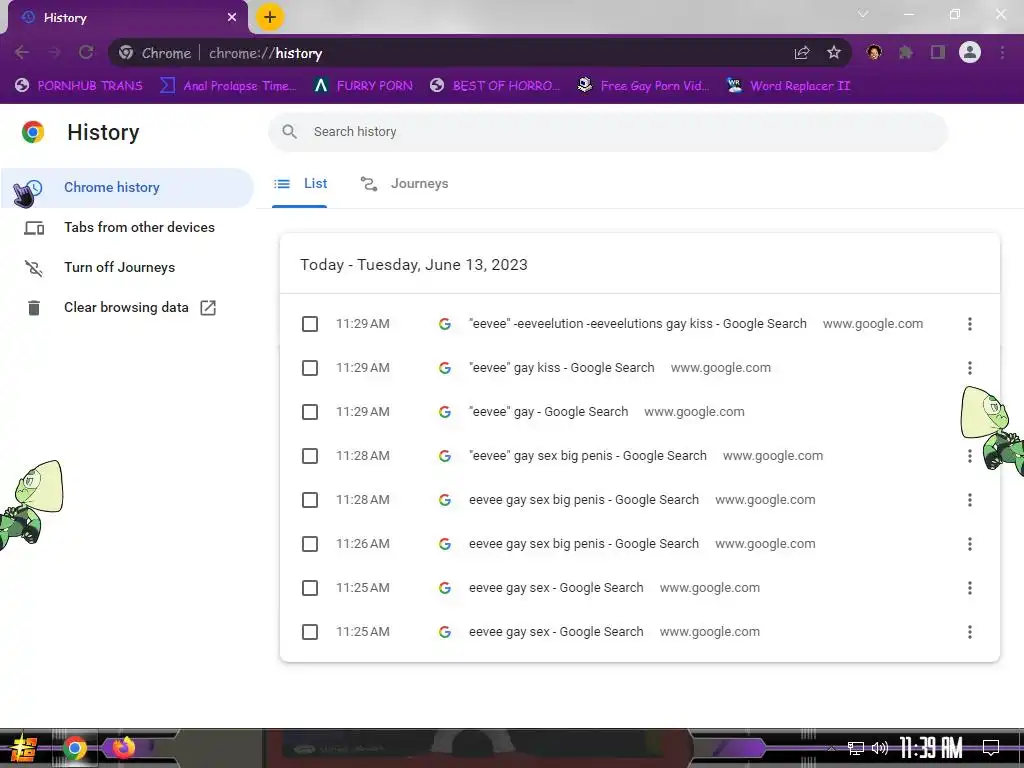Expand the tab search chevron in title bar
1024x768 pixels.
863,14
